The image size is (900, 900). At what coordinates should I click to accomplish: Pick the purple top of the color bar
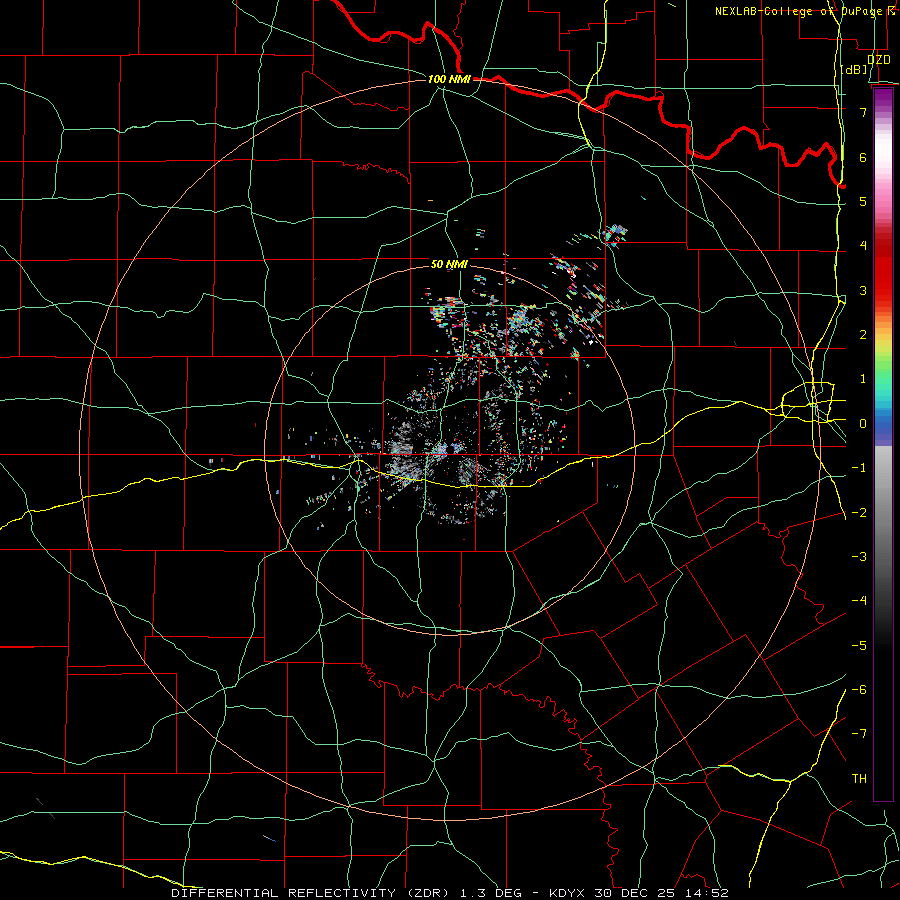(883, 100)
